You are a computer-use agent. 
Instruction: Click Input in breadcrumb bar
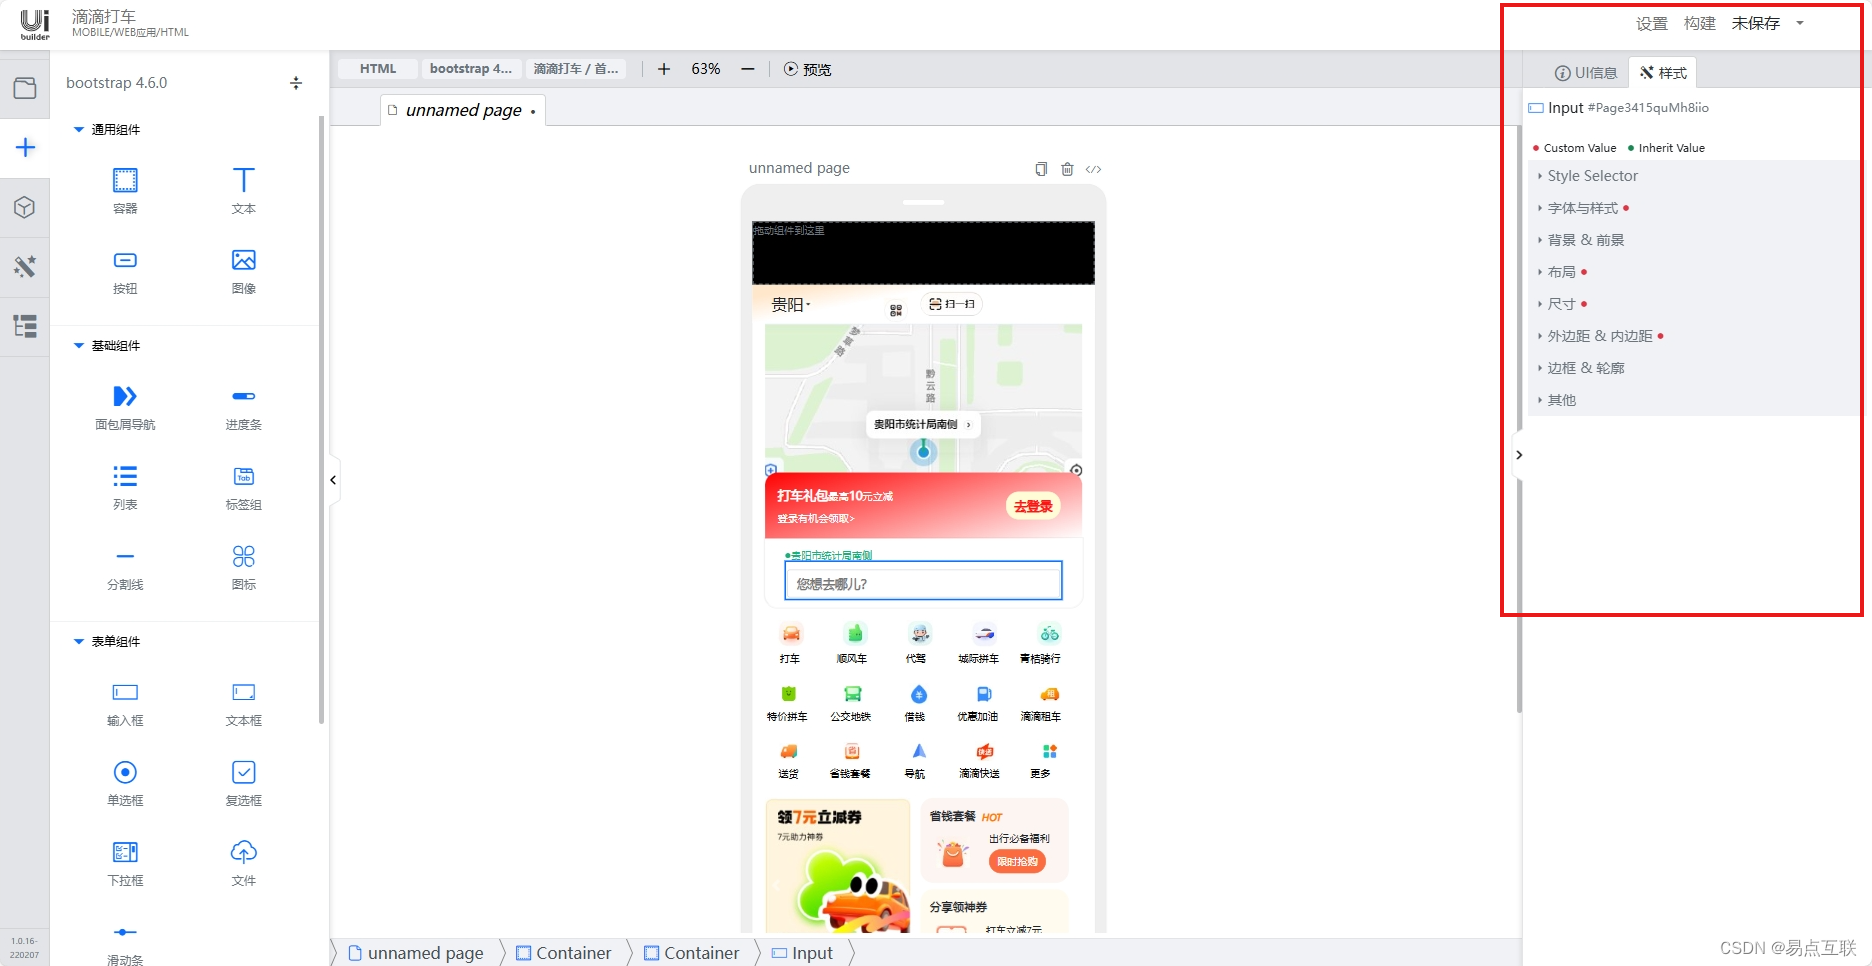[x=803, y=953]
